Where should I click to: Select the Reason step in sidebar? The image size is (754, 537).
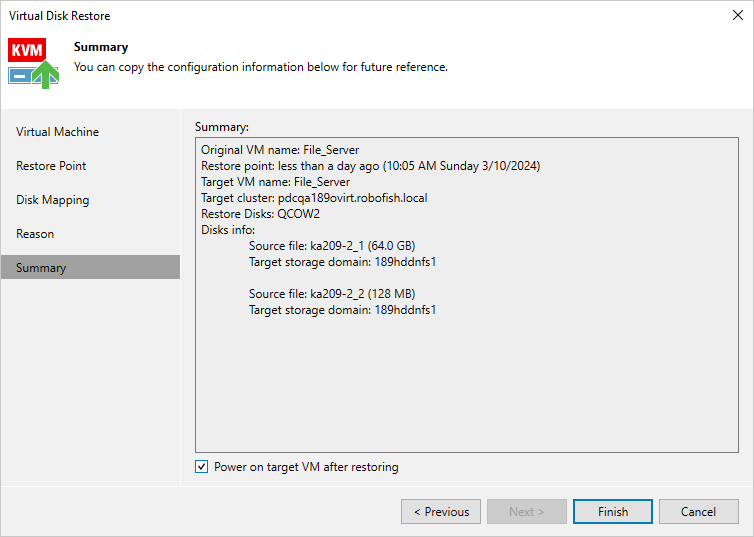coord(35,234)
